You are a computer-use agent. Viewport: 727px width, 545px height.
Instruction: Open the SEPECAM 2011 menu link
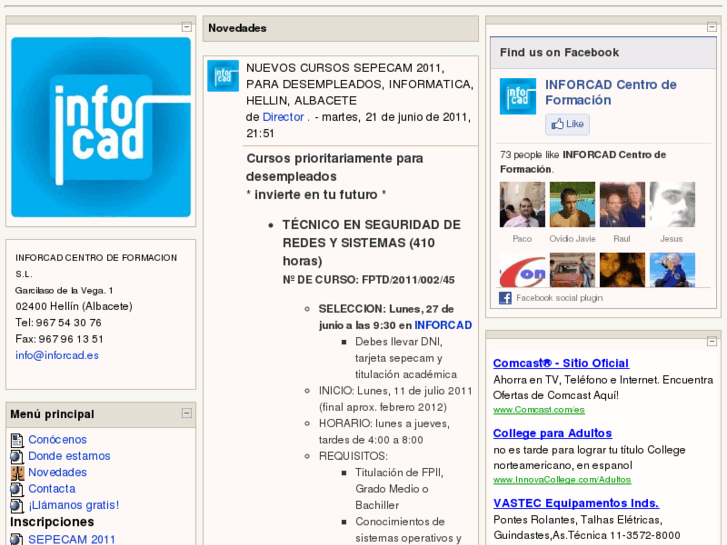(71, 539)
